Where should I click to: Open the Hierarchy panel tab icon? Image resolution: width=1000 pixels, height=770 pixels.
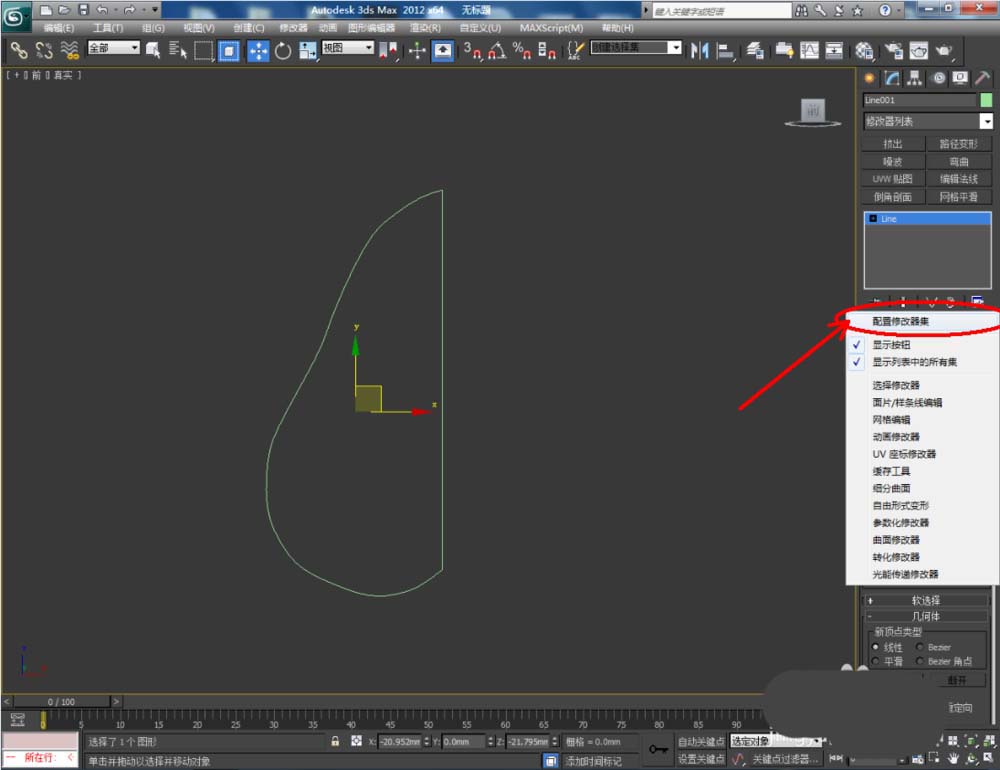(914, 78)
